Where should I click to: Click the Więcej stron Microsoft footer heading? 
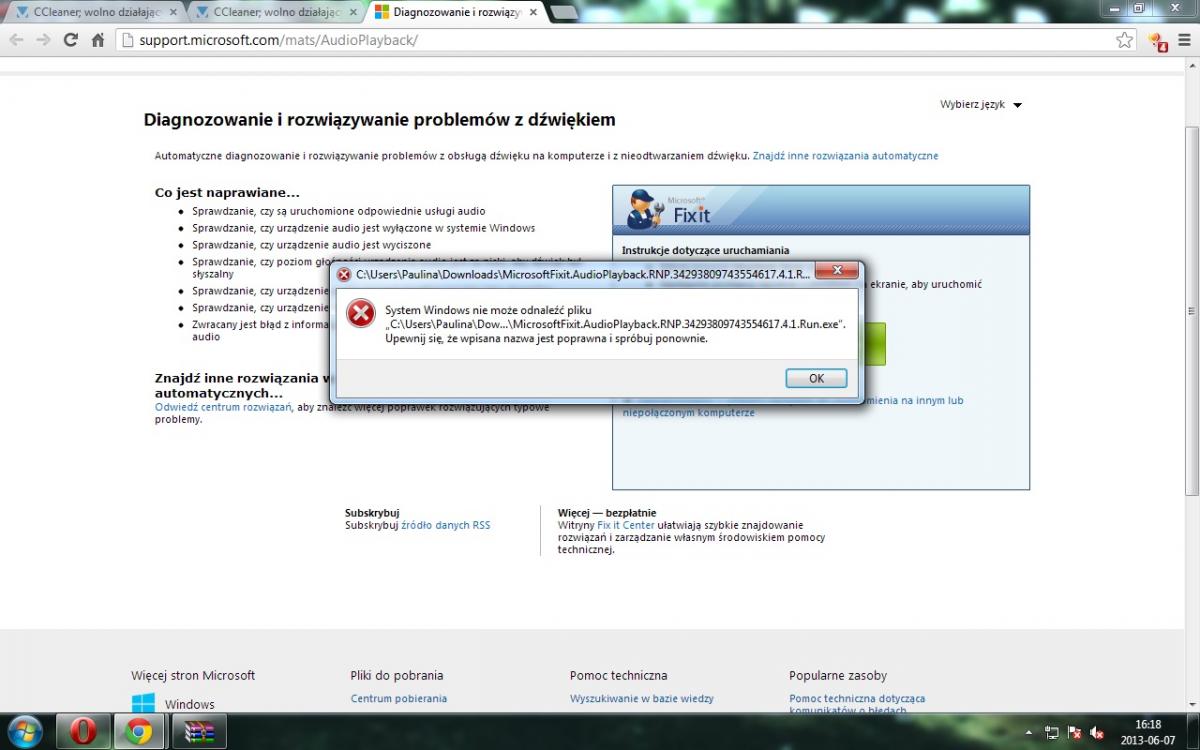point(193,675)
